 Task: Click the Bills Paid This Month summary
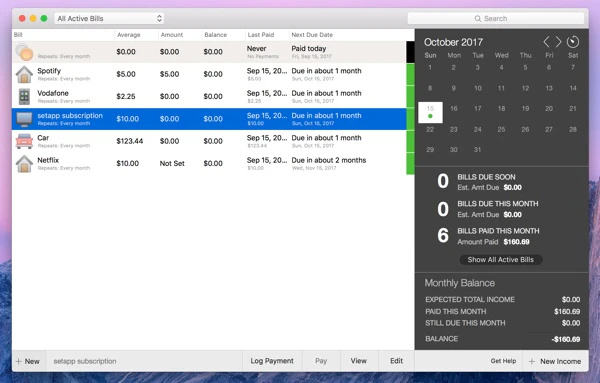488,236
